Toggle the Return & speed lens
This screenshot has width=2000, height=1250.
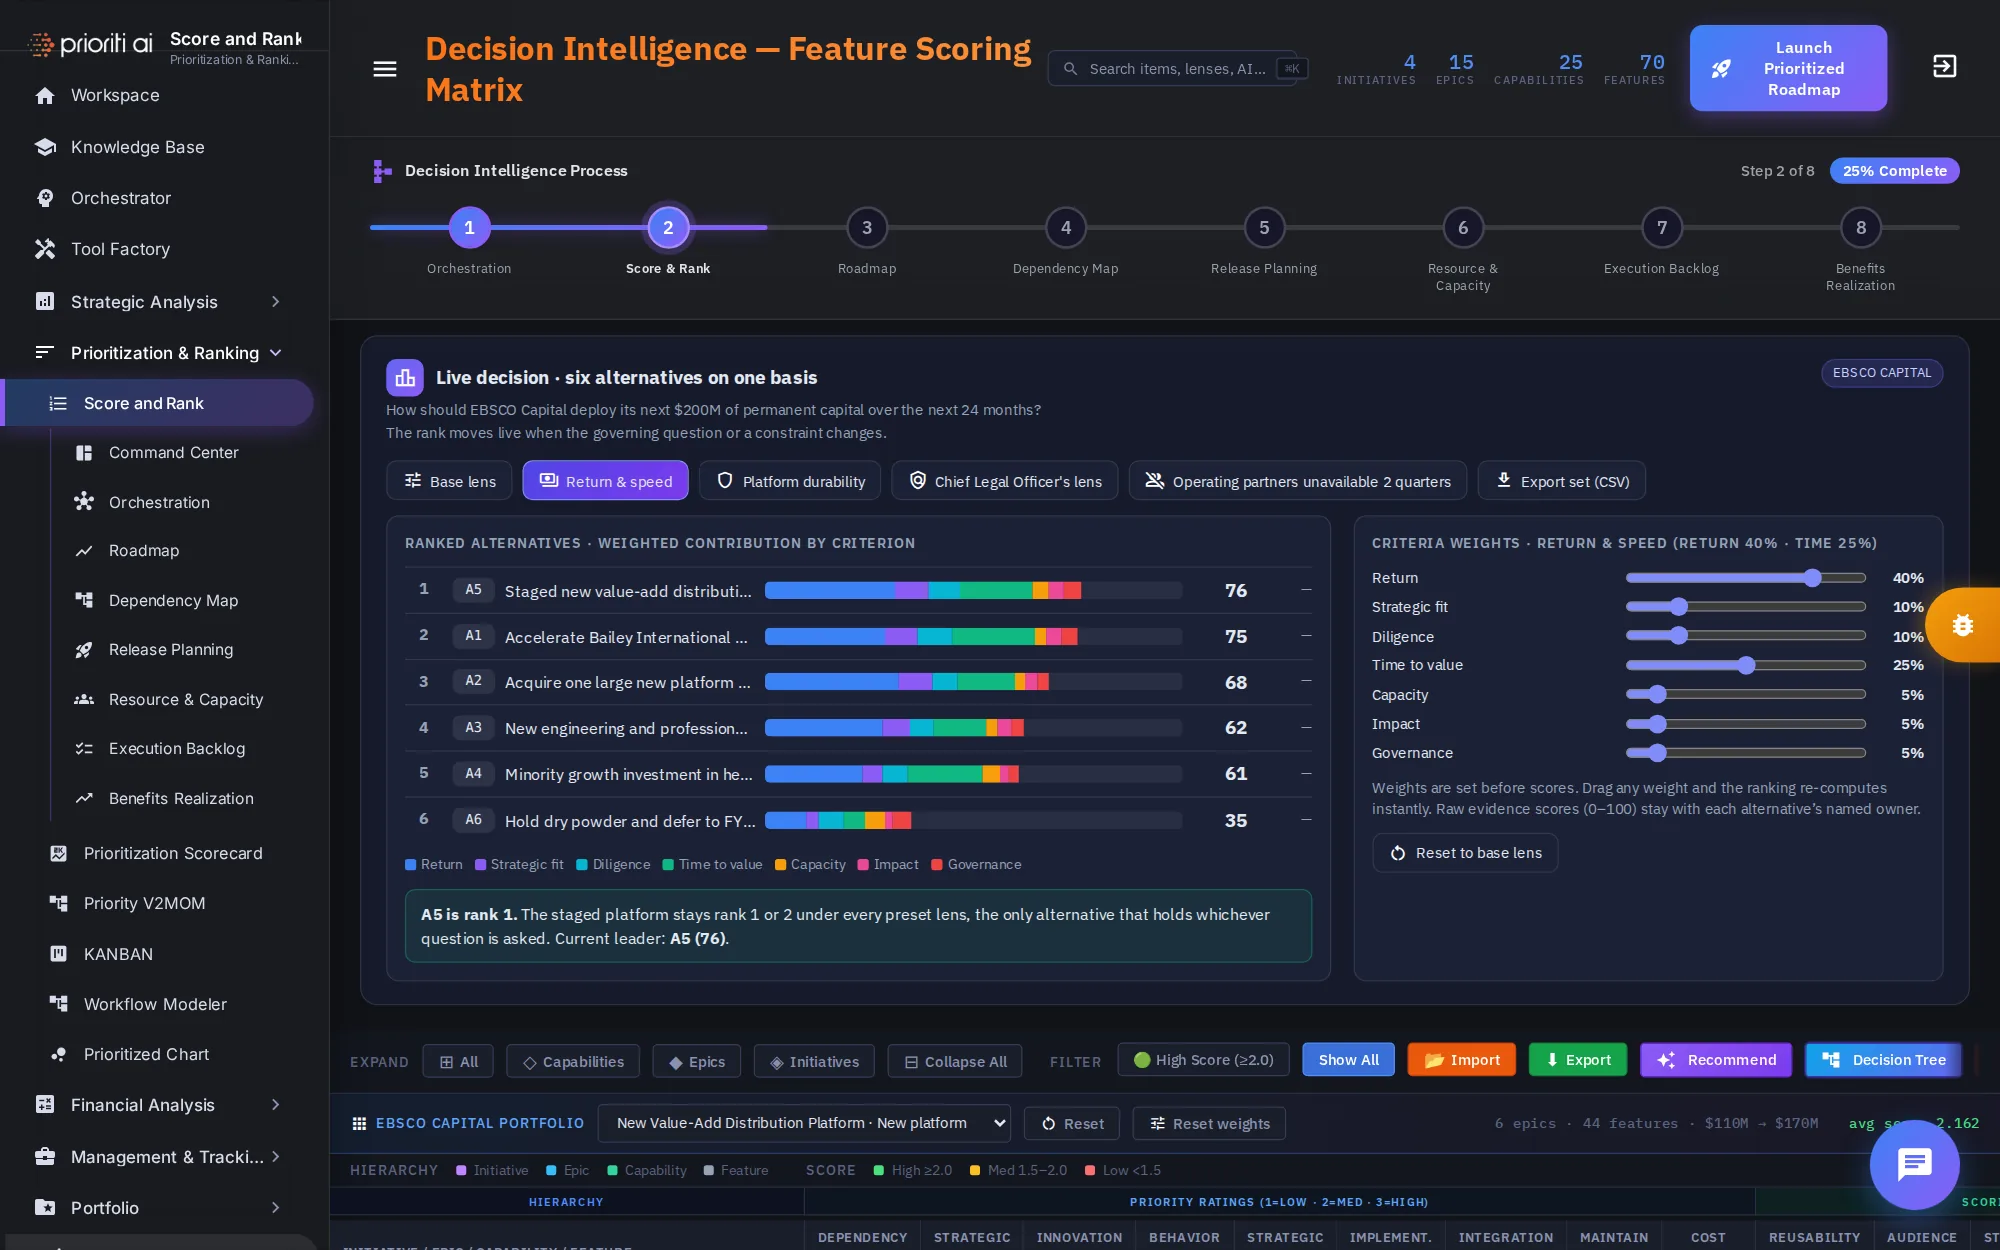[605, 481]
